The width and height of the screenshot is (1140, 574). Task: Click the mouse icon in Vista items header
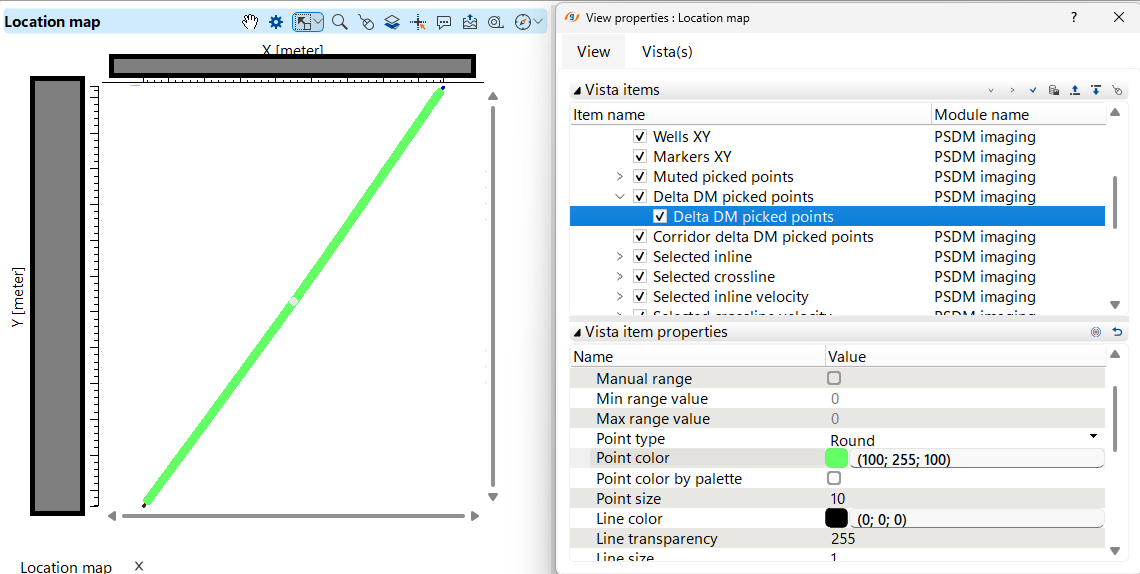pos(1117,91)
